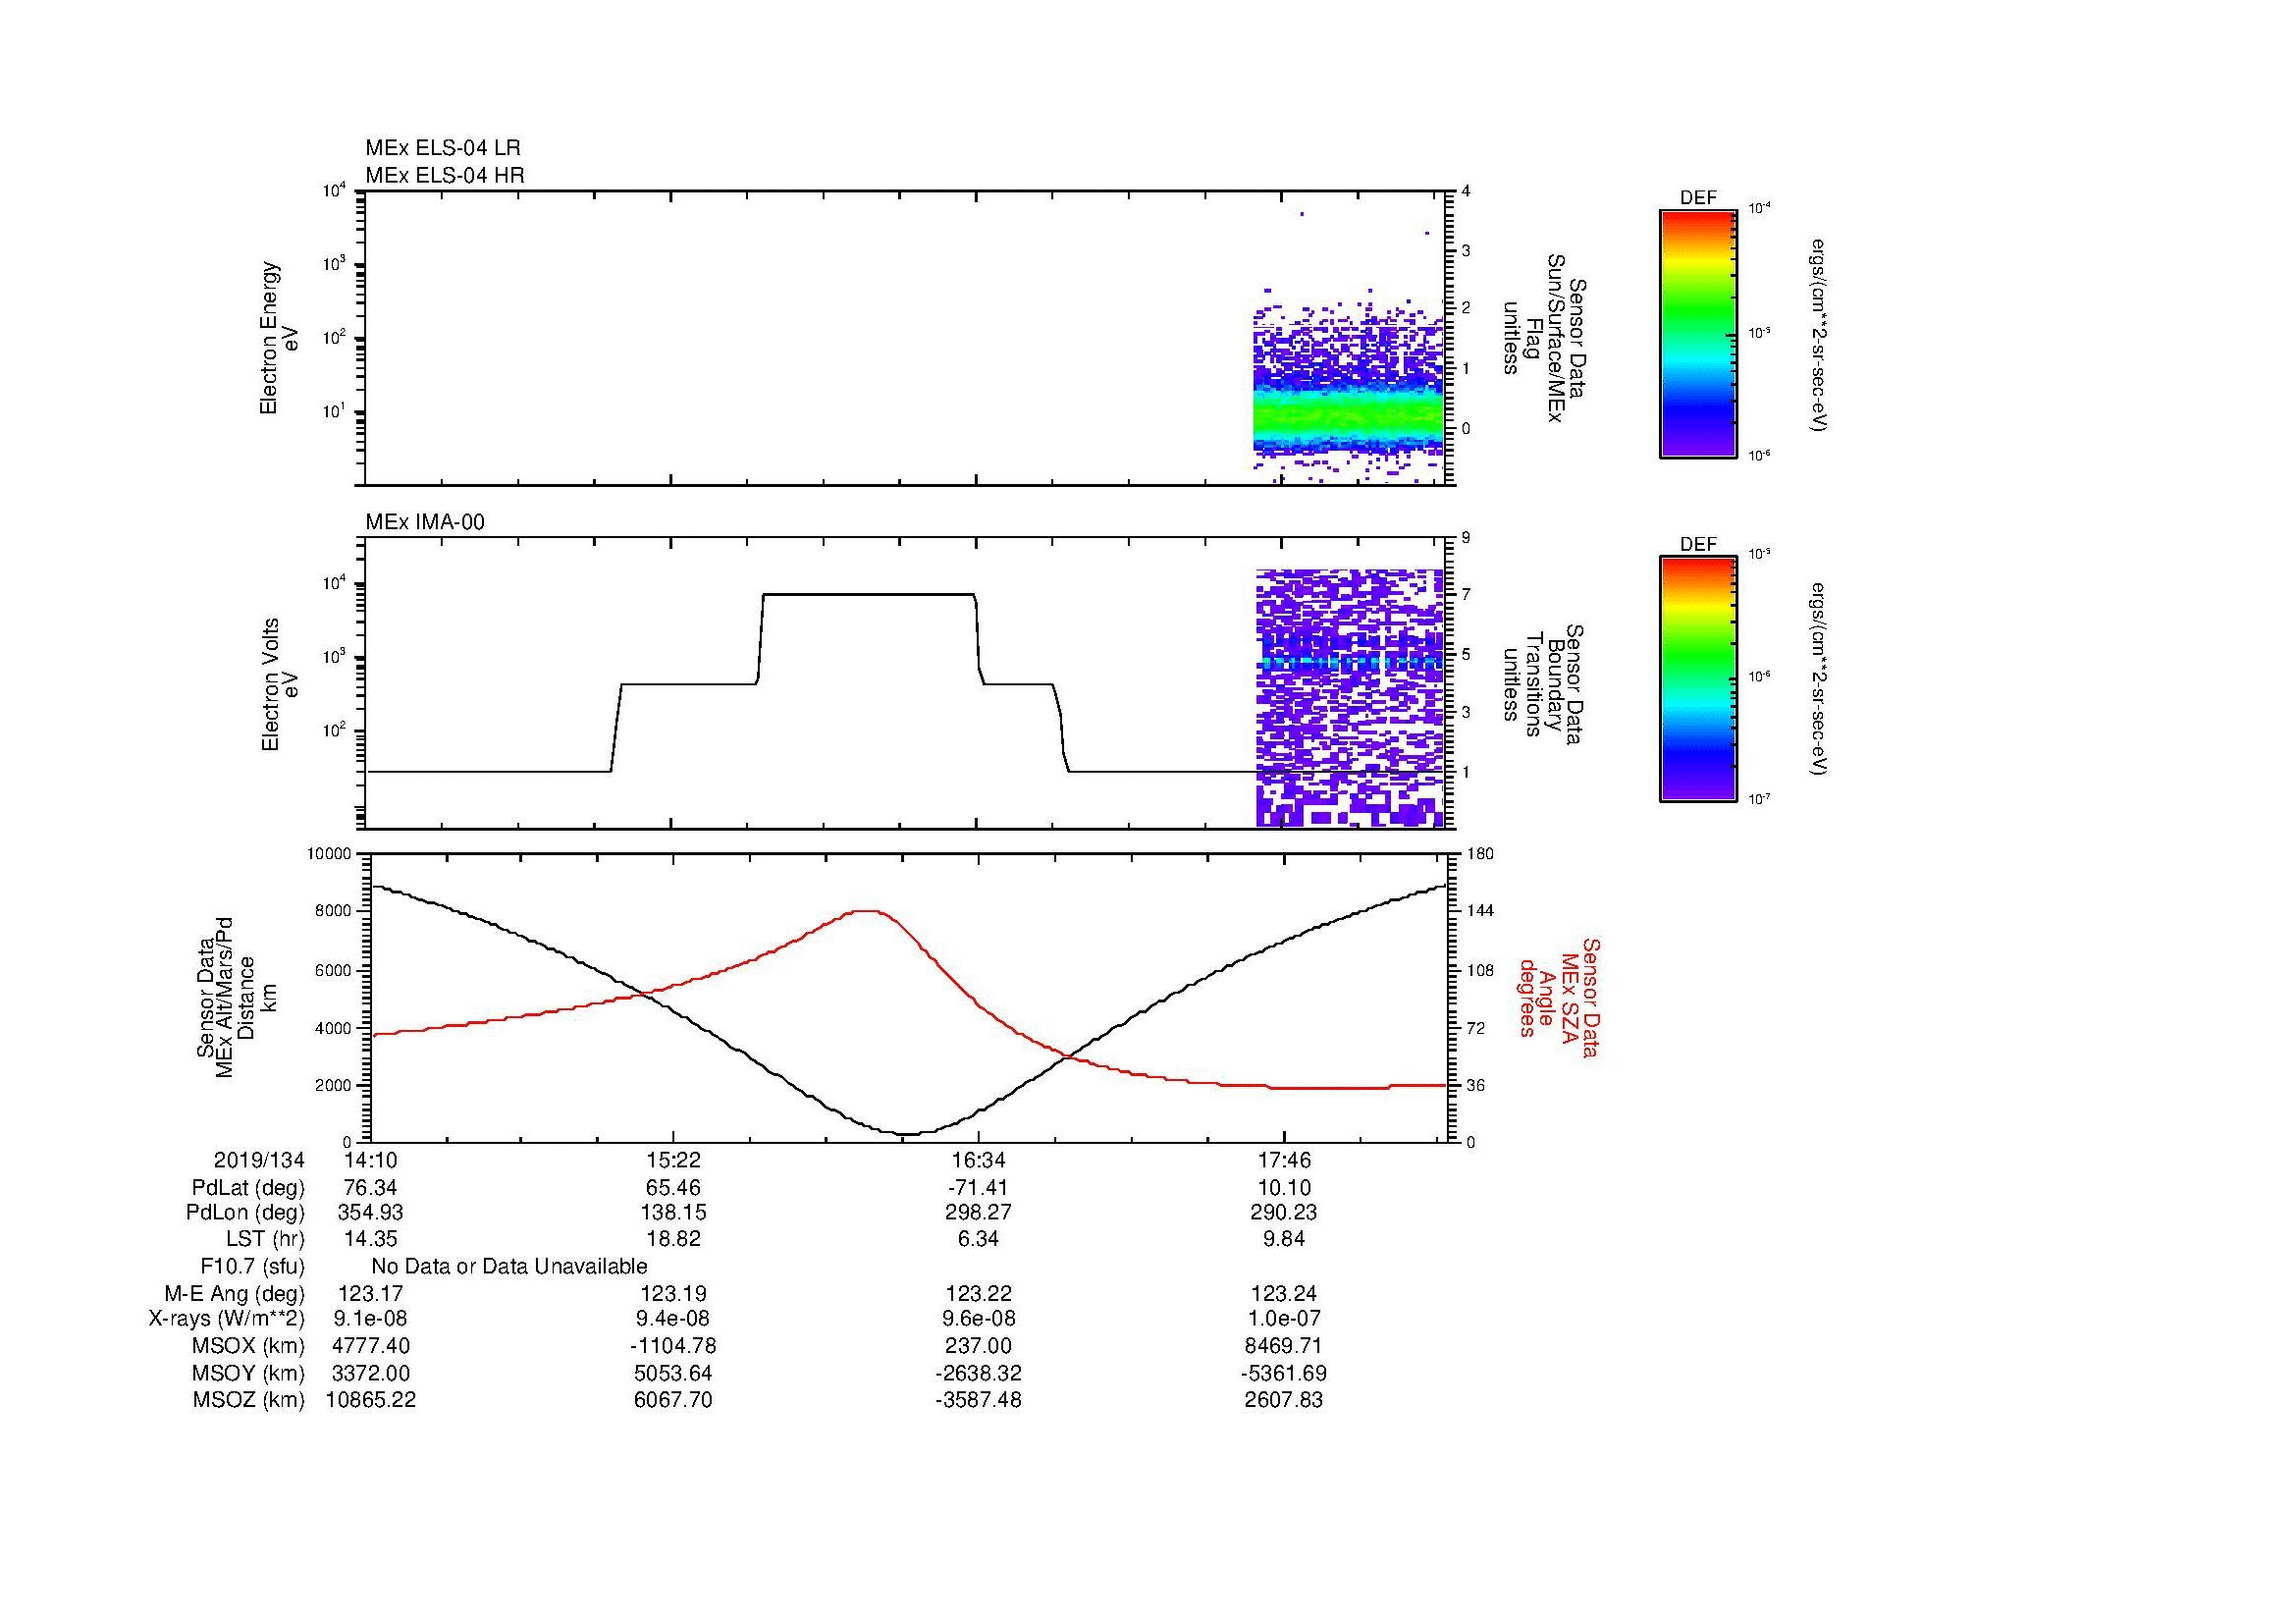Click the 'Sun/Surface/MEx Flag' right axis label

1544,337
